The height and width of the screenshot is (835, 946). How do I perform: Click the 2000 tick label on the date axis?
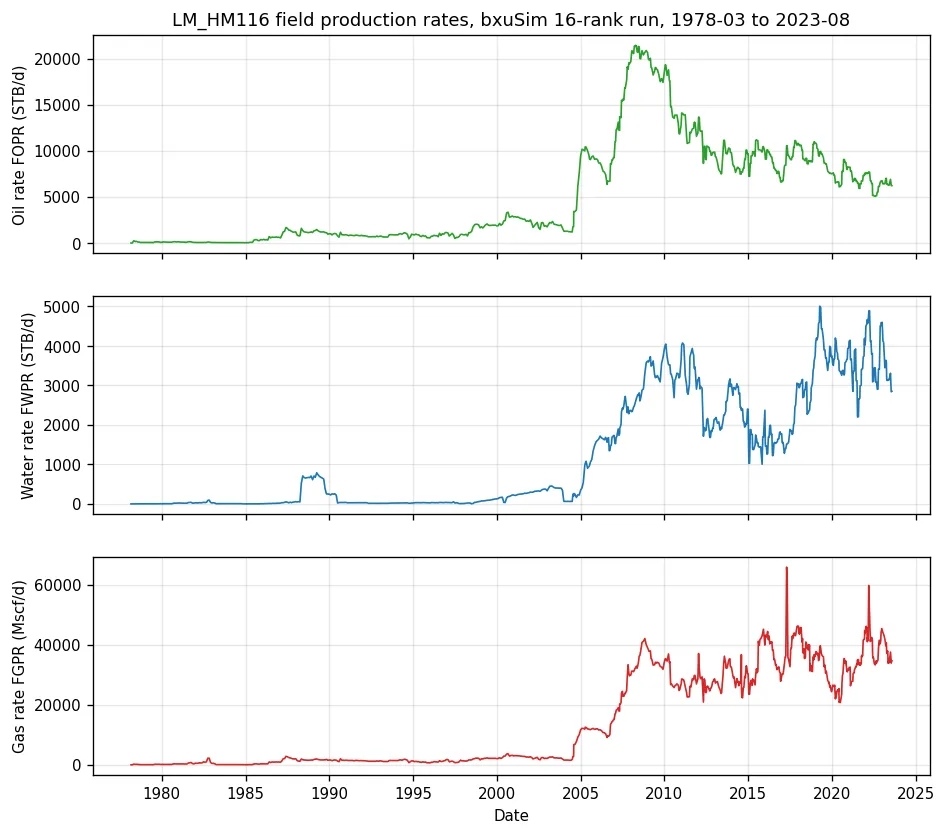point(497,793)
